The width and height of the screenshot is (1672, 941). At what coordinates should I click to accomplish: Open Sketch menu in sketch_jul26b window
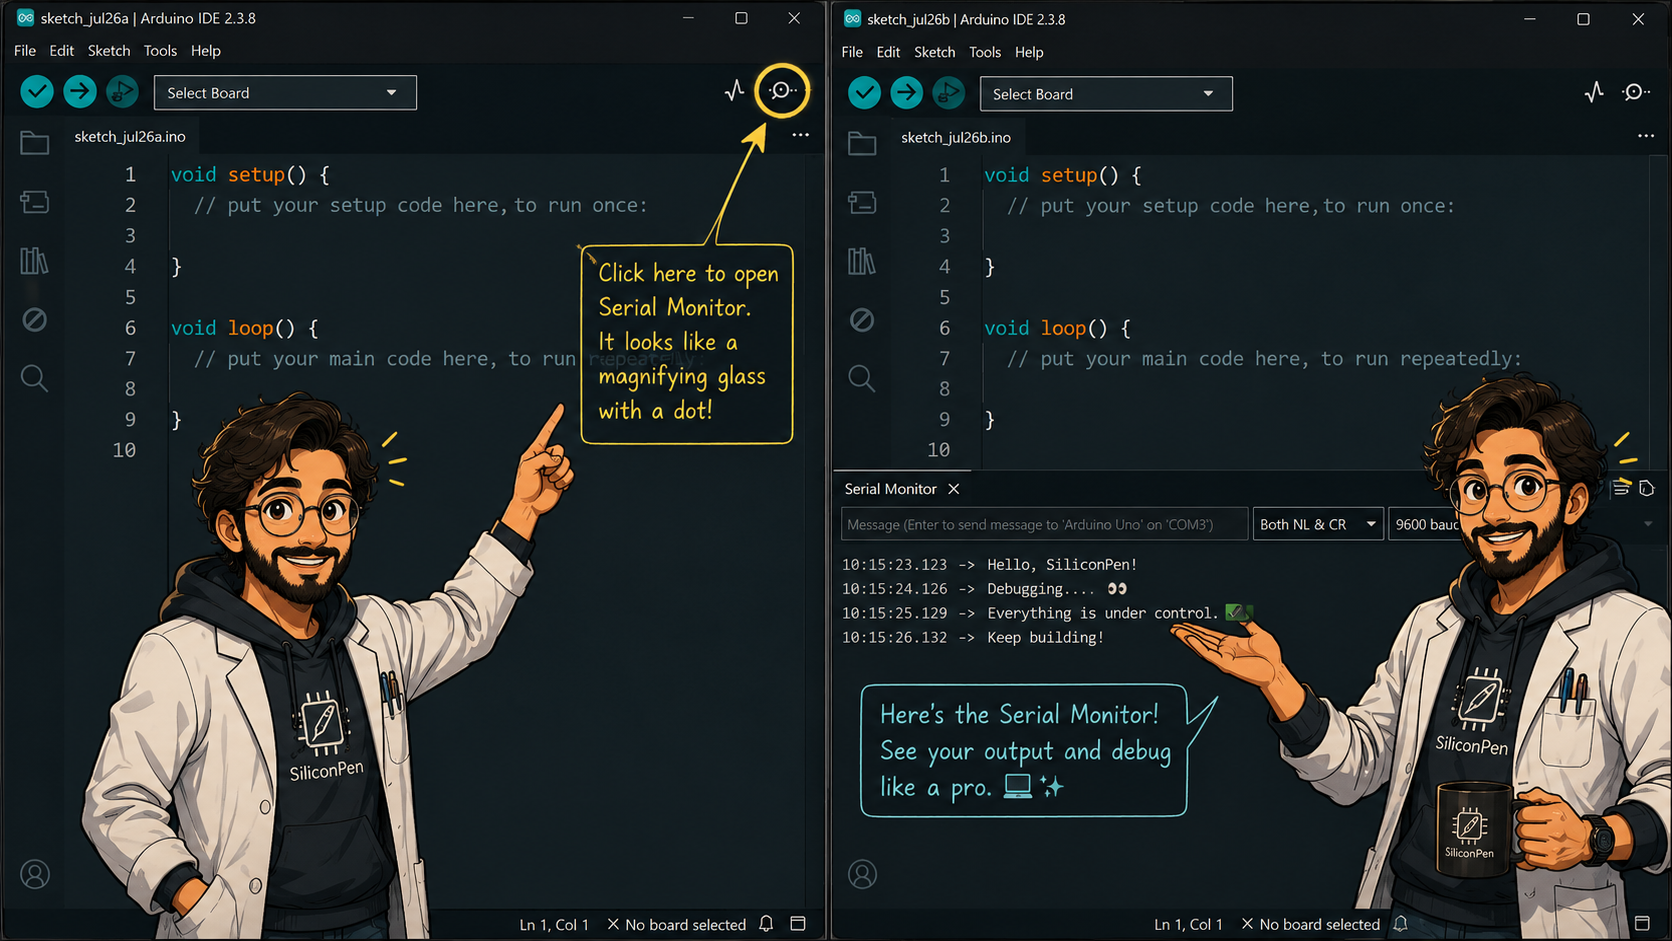tap(934, 52)
